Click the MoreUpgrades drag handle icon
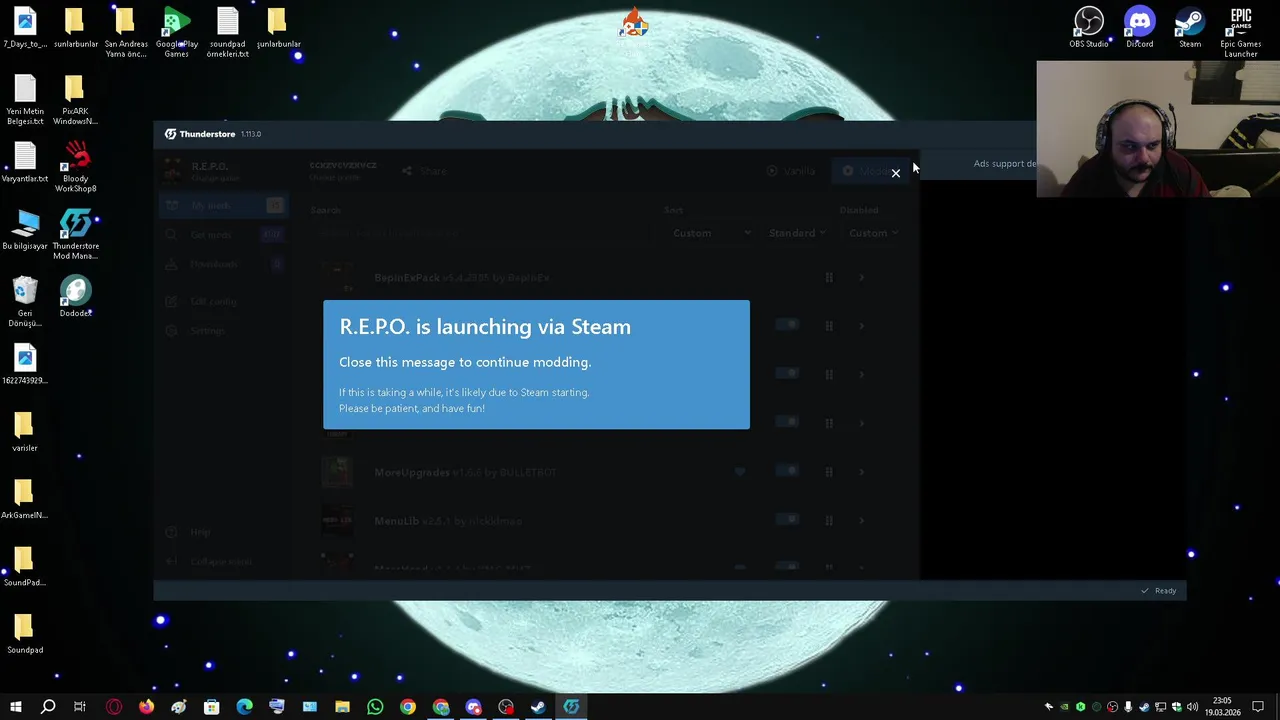 point(829,471)
